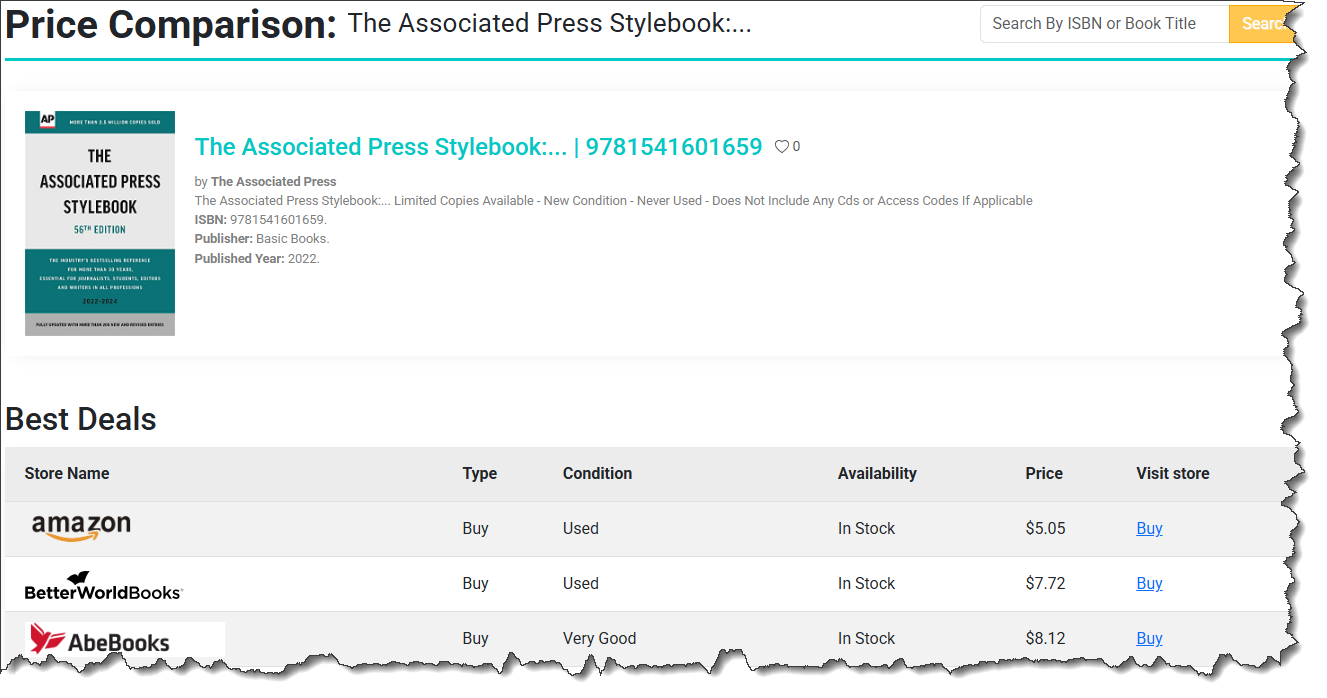Screen dimensions: 1327x698
Task: Focus the Search By ISBN or Book Title field
Action: point(1104,24)
